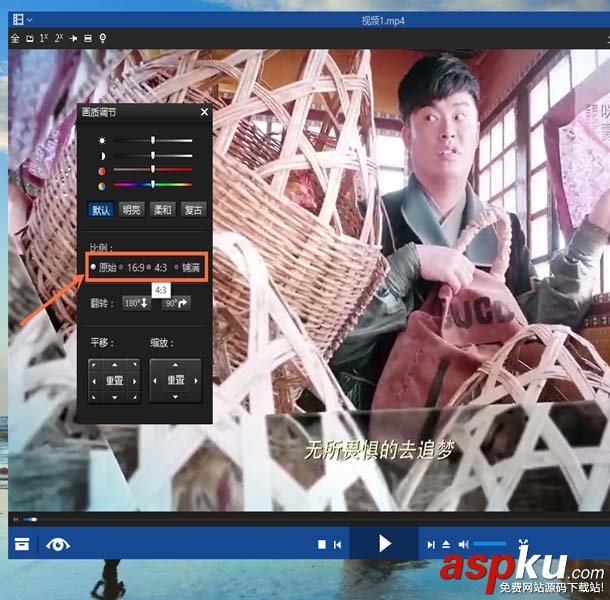Play the video
This screenshot has width=610, height=600.
coord(384,544)
